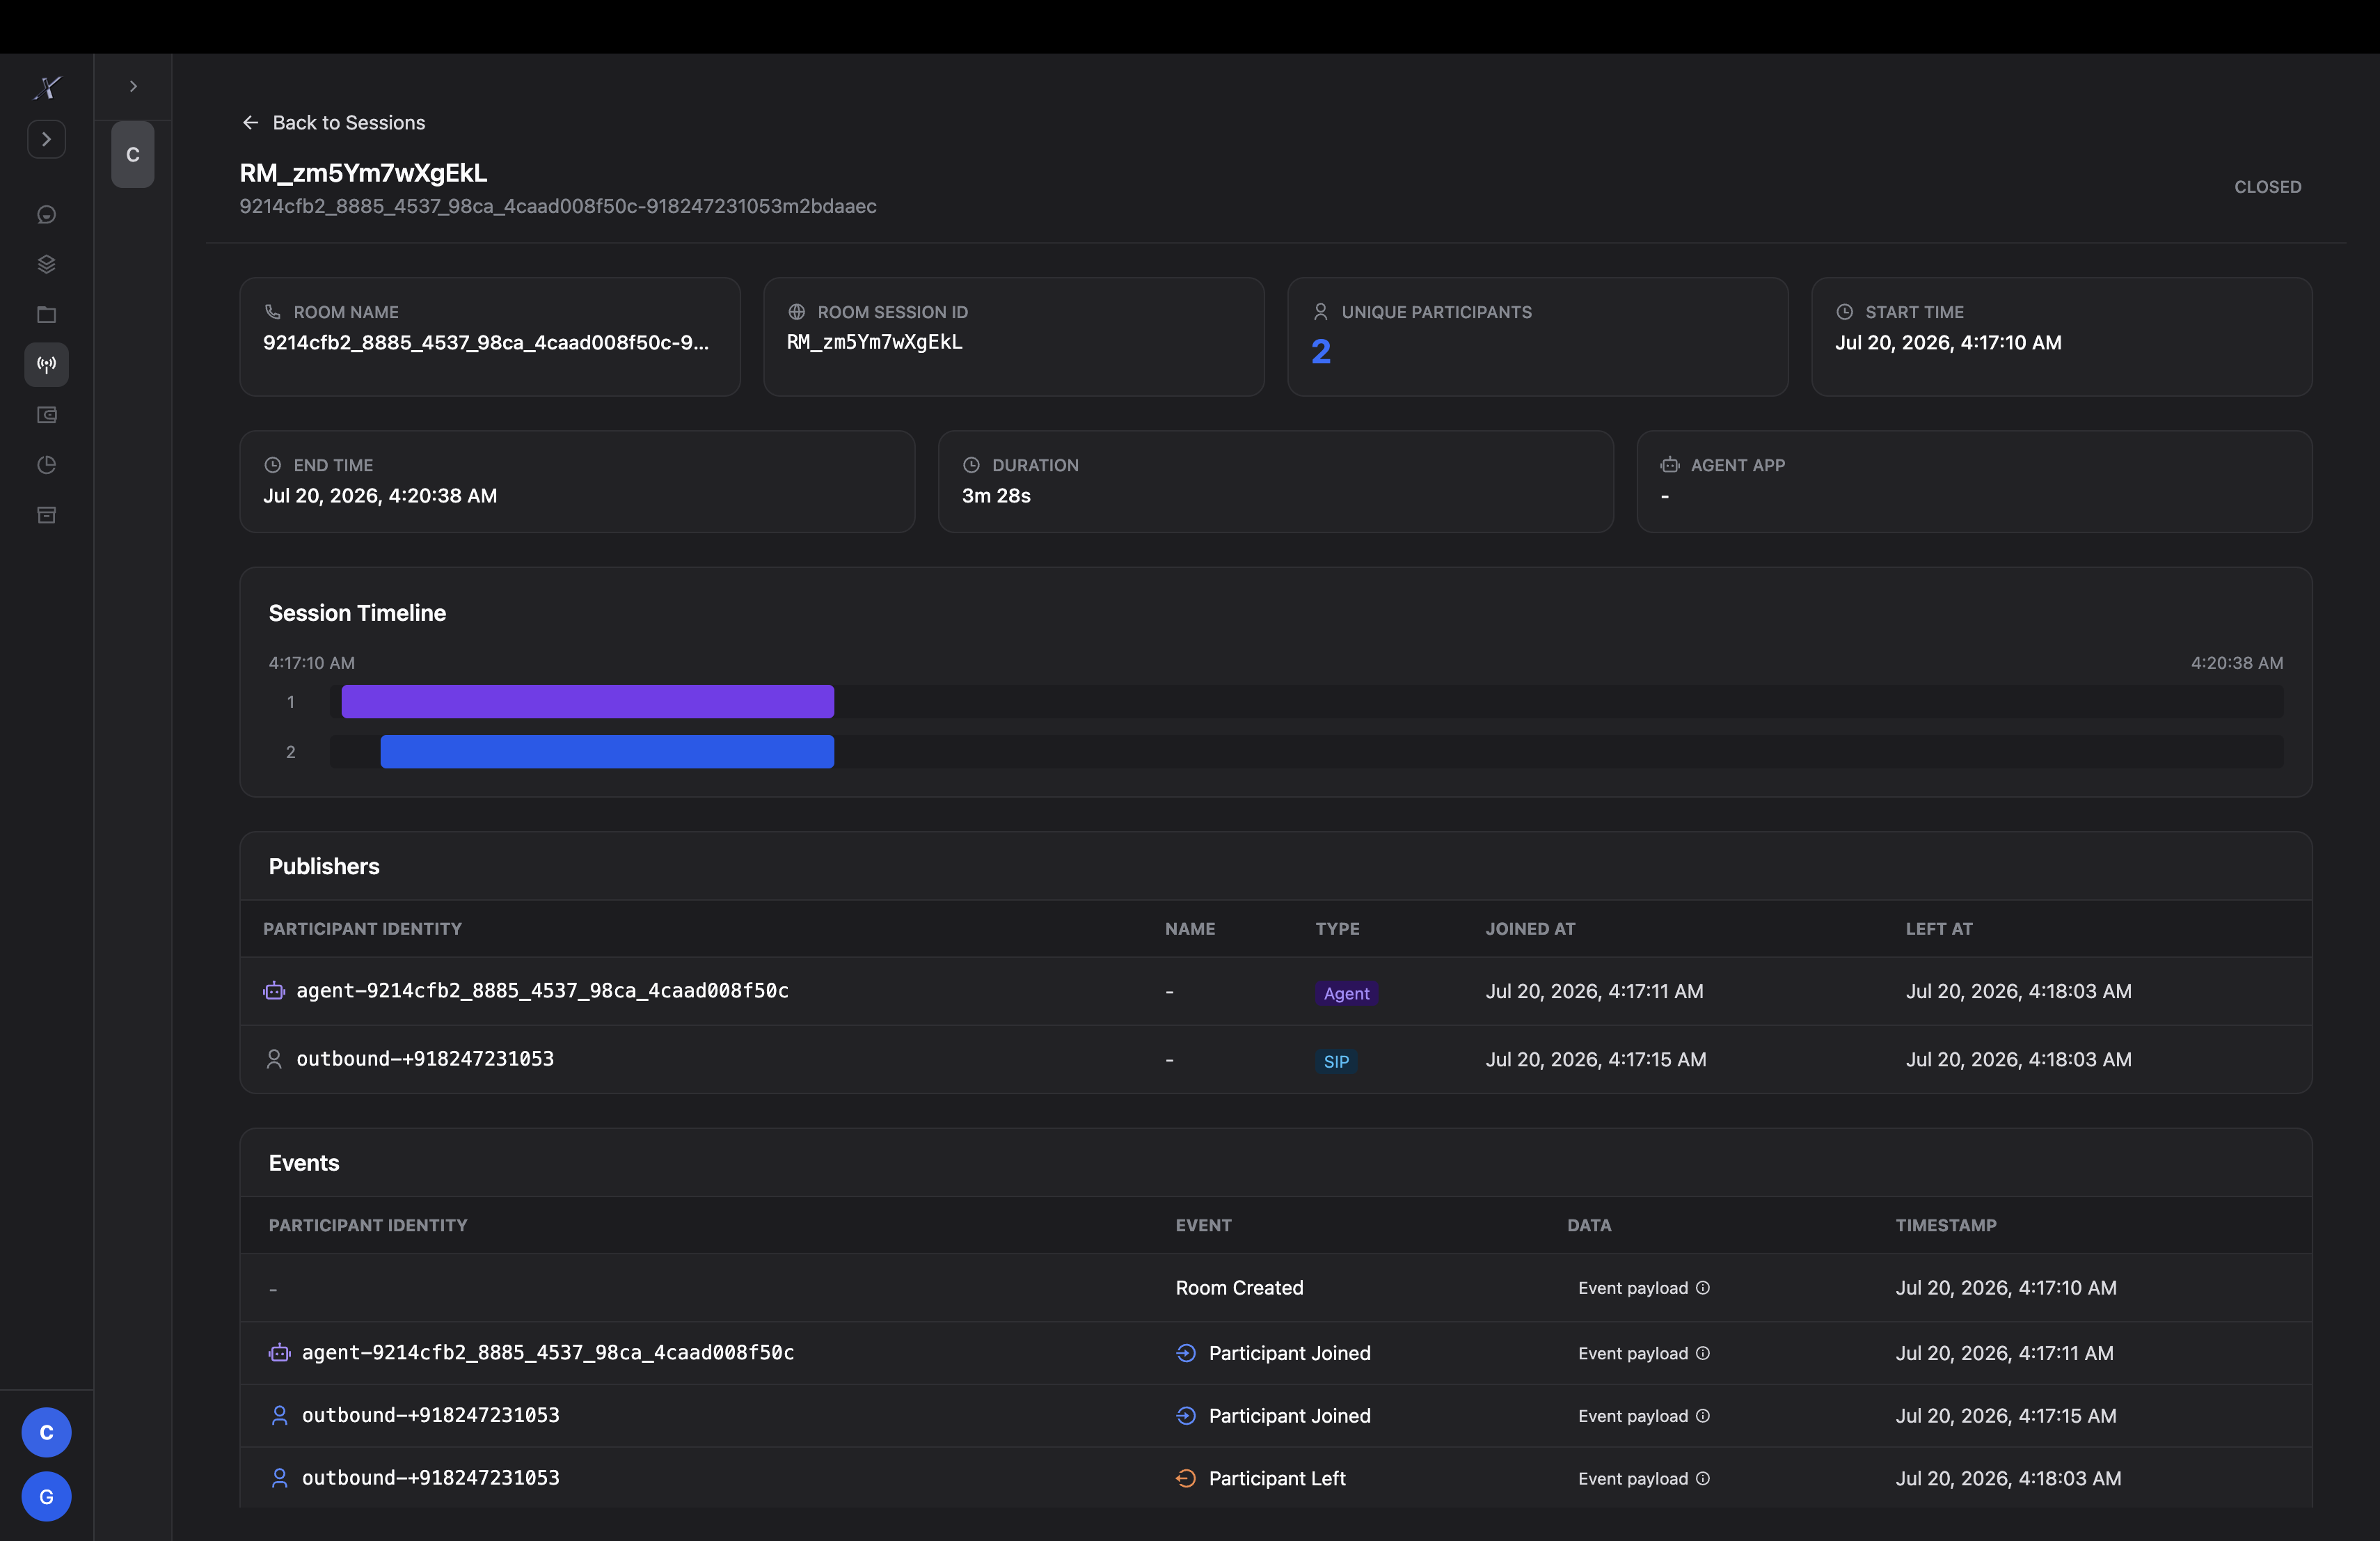Screen dimensions: 2380x1541
Task: Click the Room Session ID value RM_zm5Ym7wXgEkL
Action: pos(874,342)
